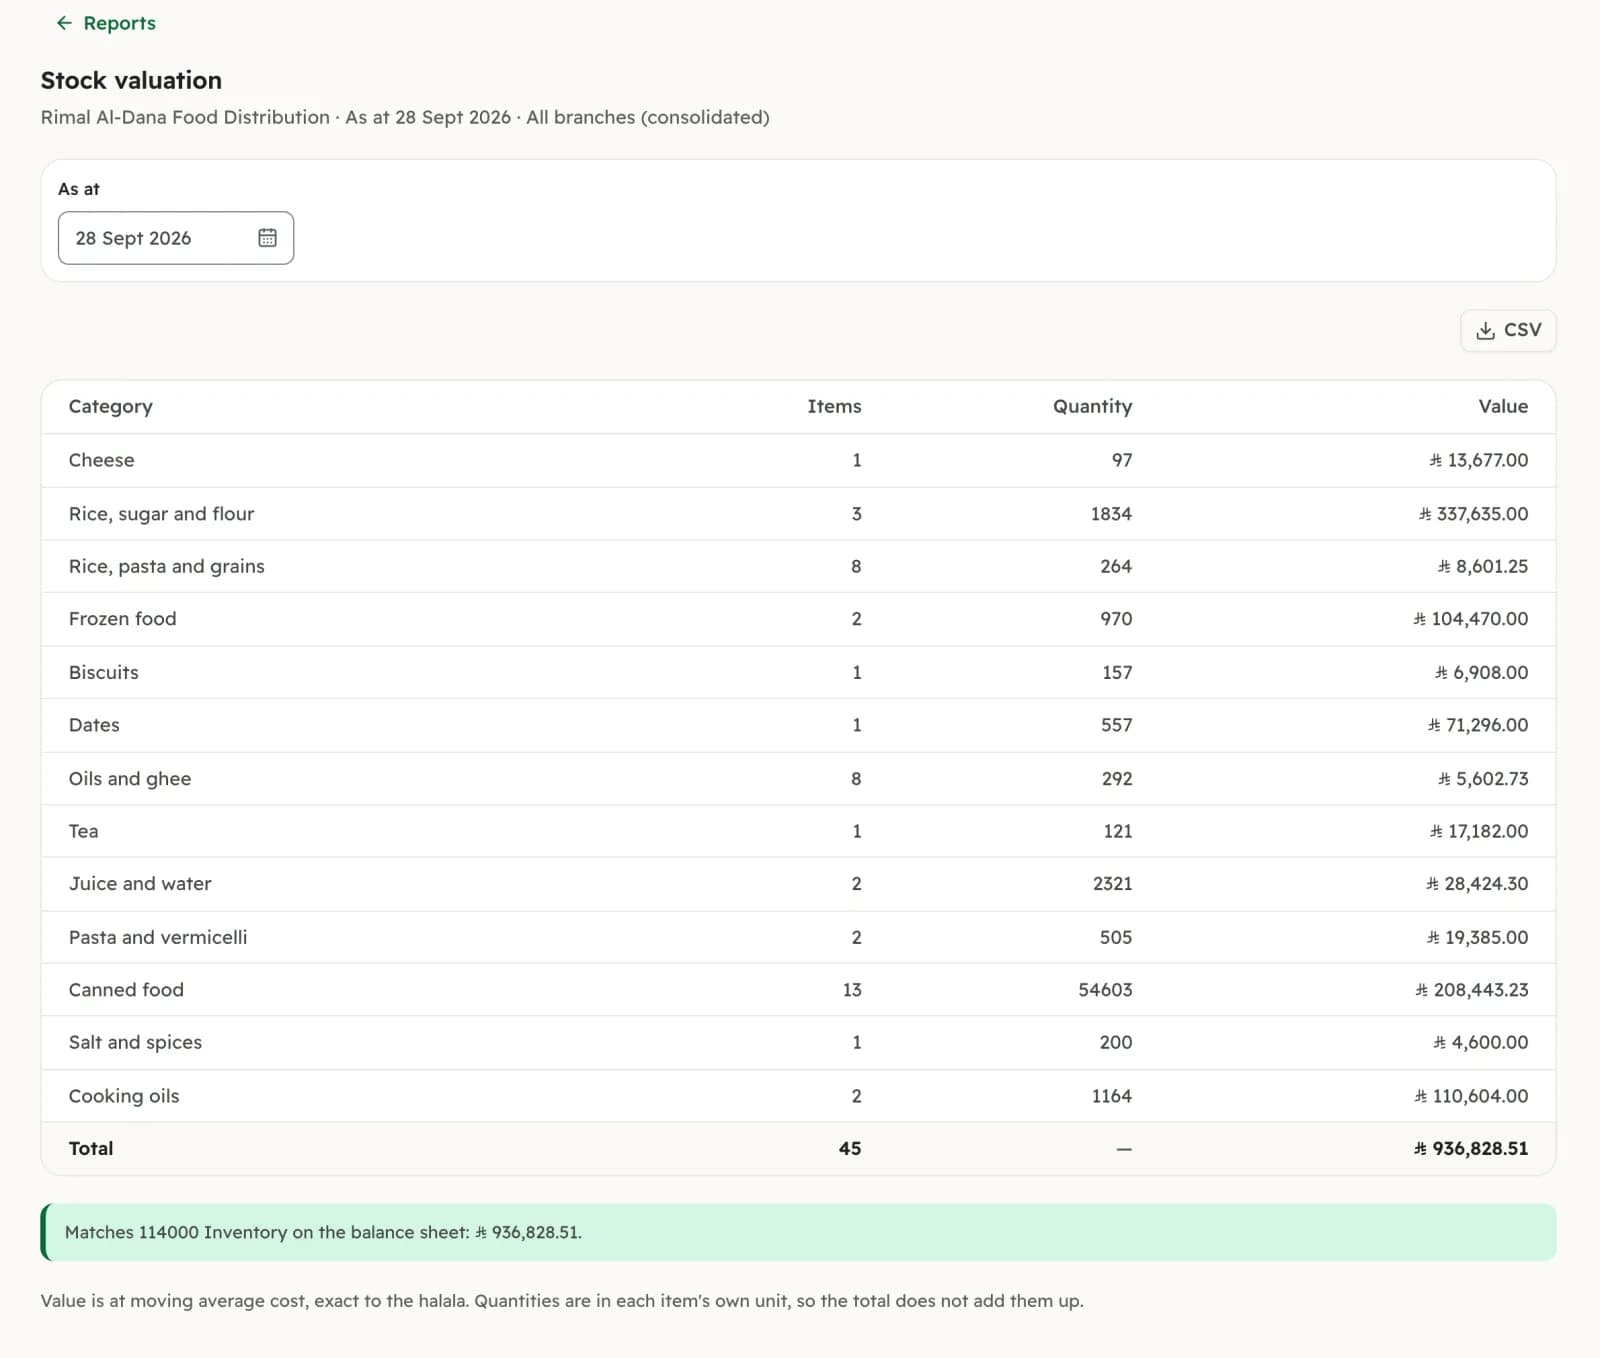This screenshot has height=1358, width=1600.
Task: Click the 110,604.00 Cooking oils value
Action: point(1471,1096)
